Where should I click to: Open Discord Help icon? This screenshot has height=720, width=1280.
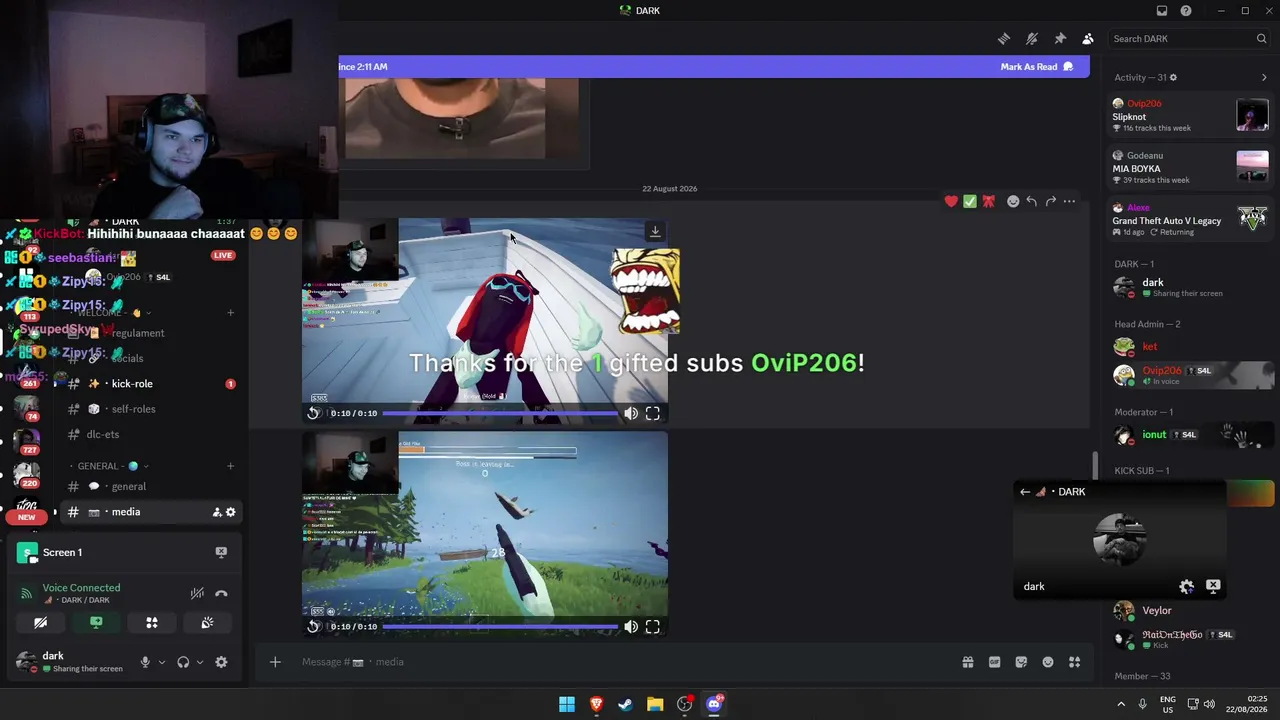click(1186, 11)
